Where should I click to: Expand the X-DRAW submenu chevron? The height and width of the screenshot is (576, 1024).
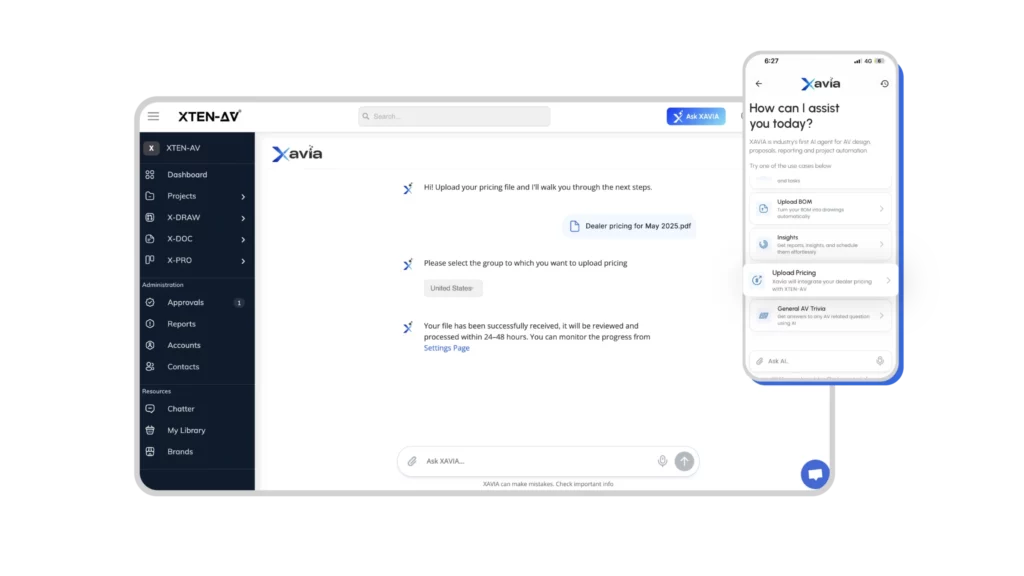pos(243,218)
